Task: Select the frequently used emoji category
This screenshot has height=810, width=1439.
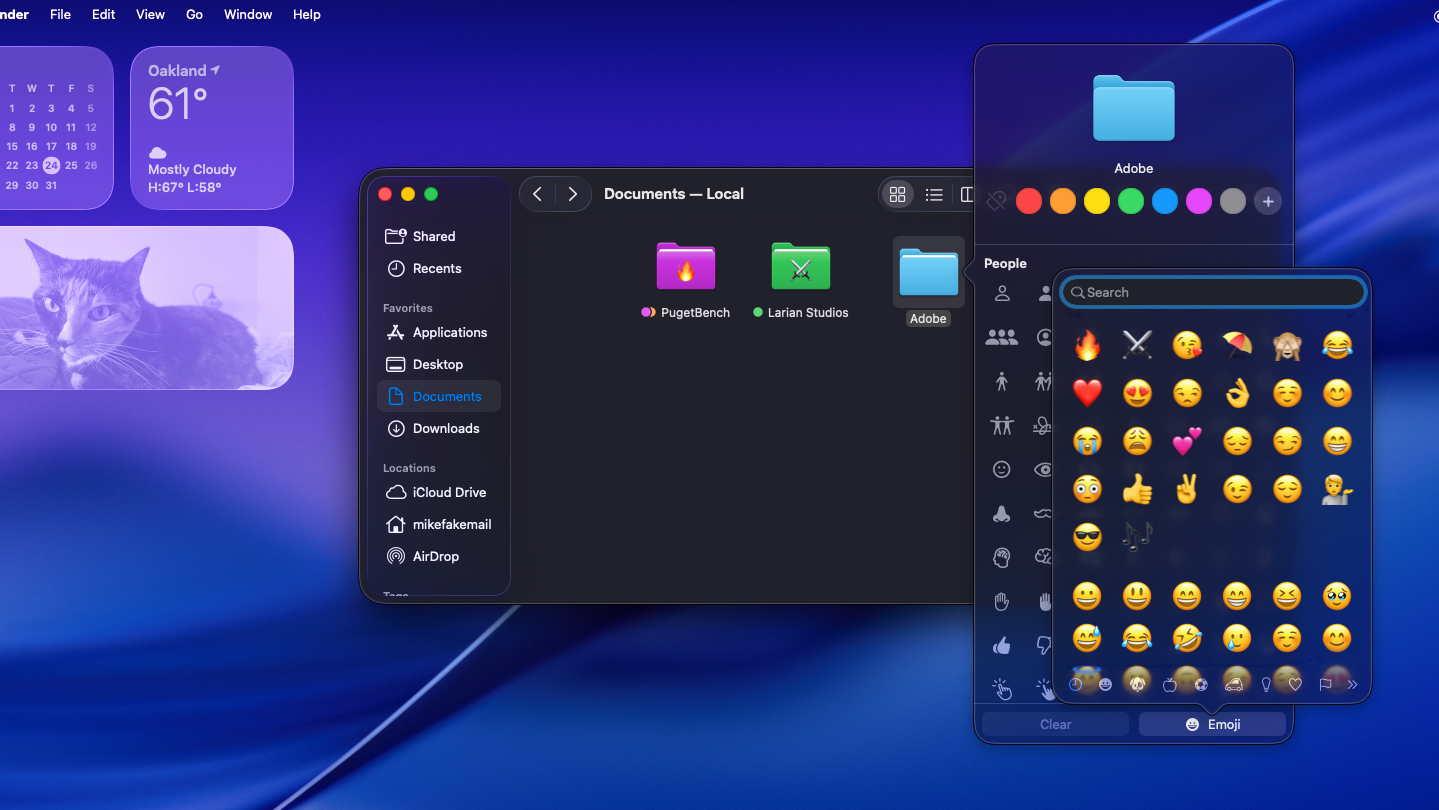Action: (1075, 684)
